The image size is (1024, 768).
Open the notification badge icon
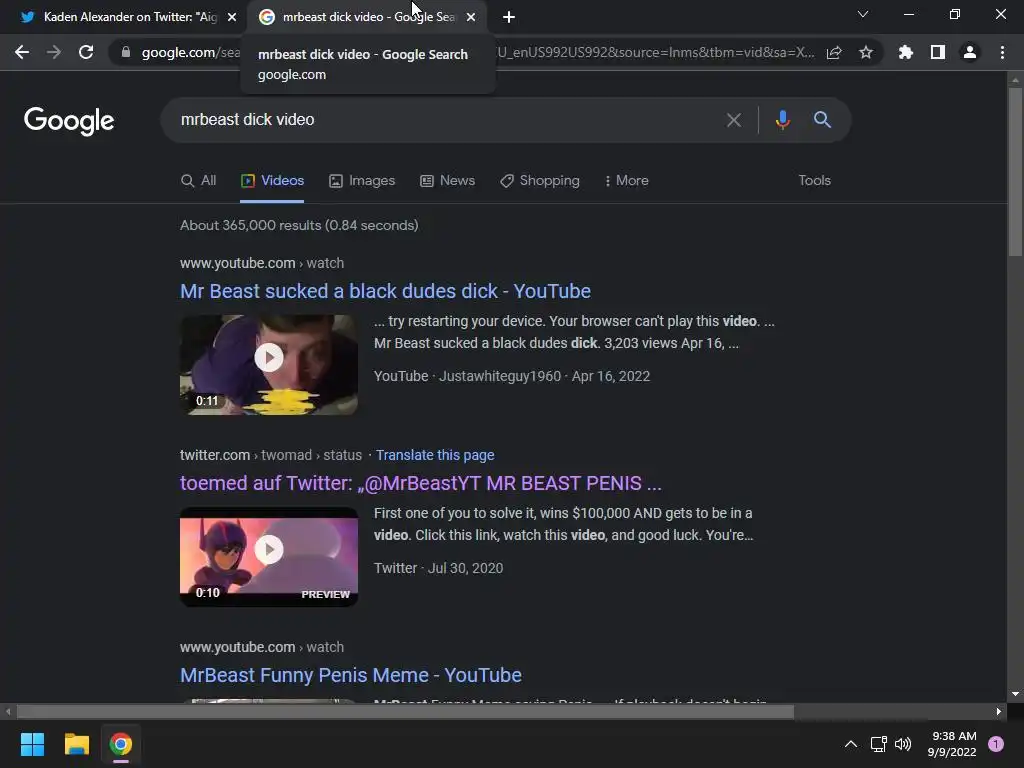[x=996, y=744]
